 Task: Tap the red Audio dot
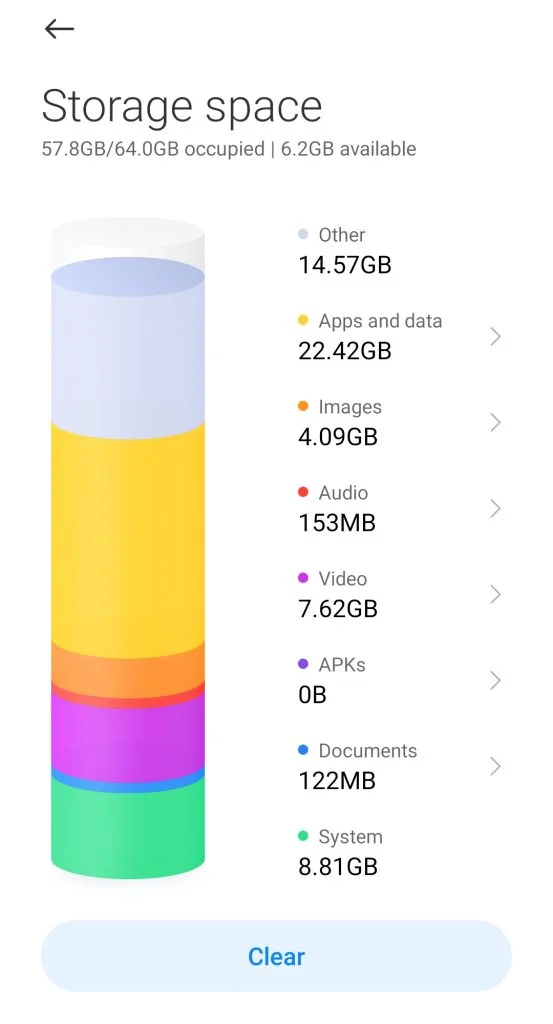(303, 492)
